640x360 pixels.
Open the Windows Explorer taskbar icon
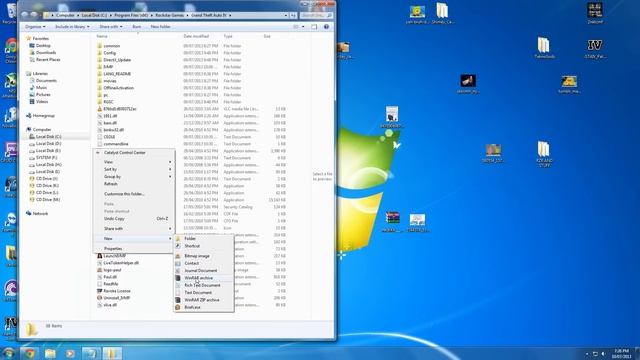pyautogui.click(x=50, y=353)
